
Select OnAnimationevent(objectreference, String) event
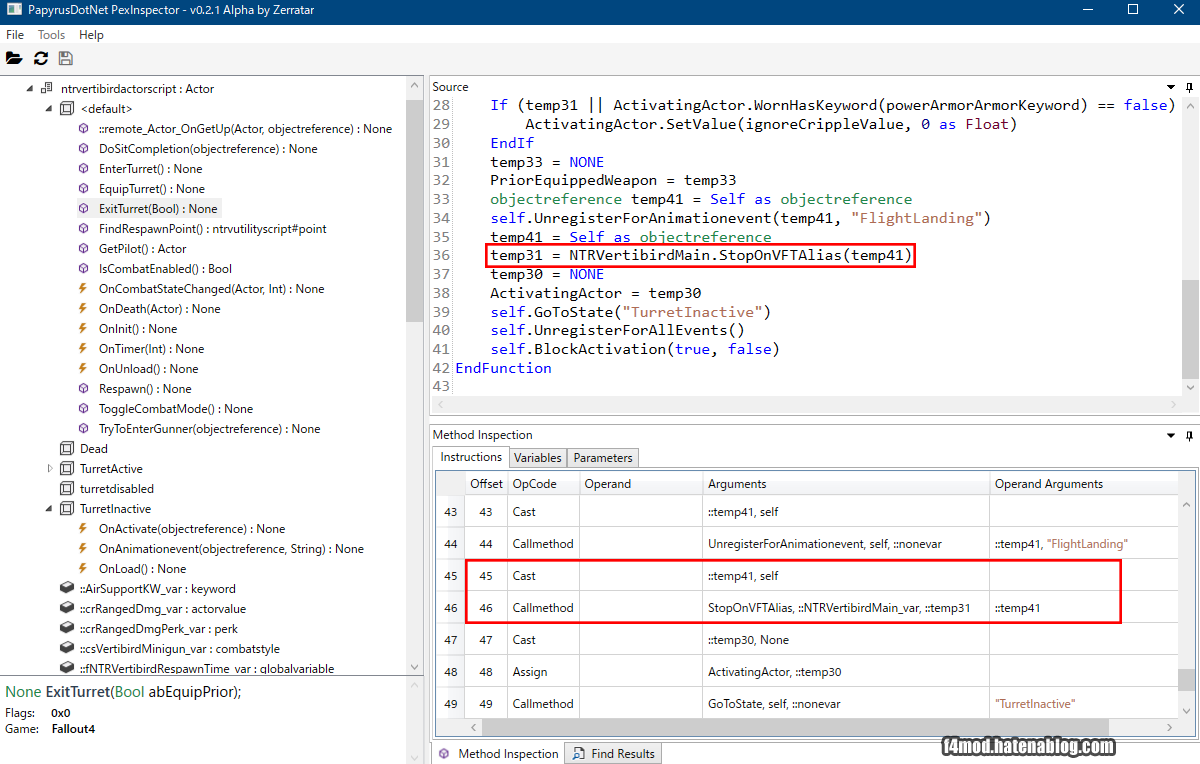click(231, 549)
